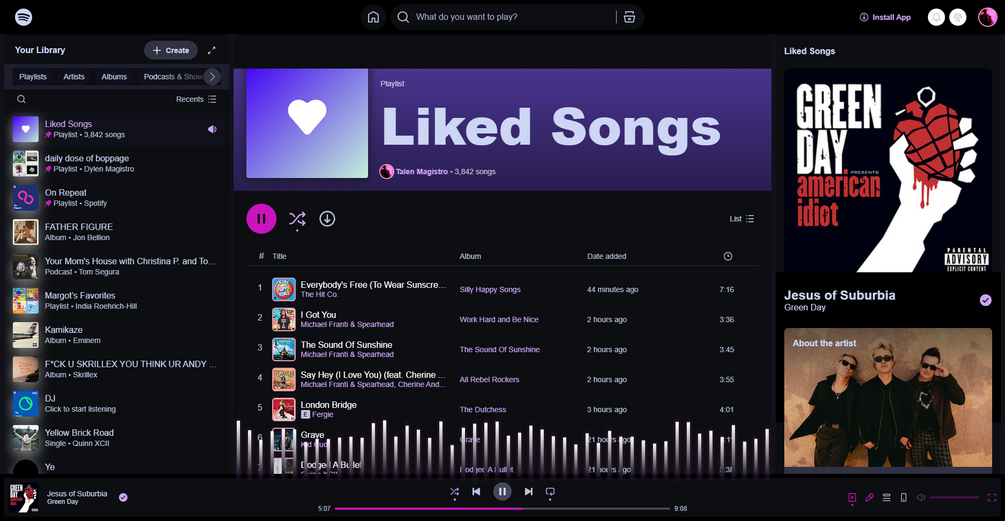The image size is (1005, 521).
Task: Toggle smart shuffle for Liked Songs
Action: [297, 219]
